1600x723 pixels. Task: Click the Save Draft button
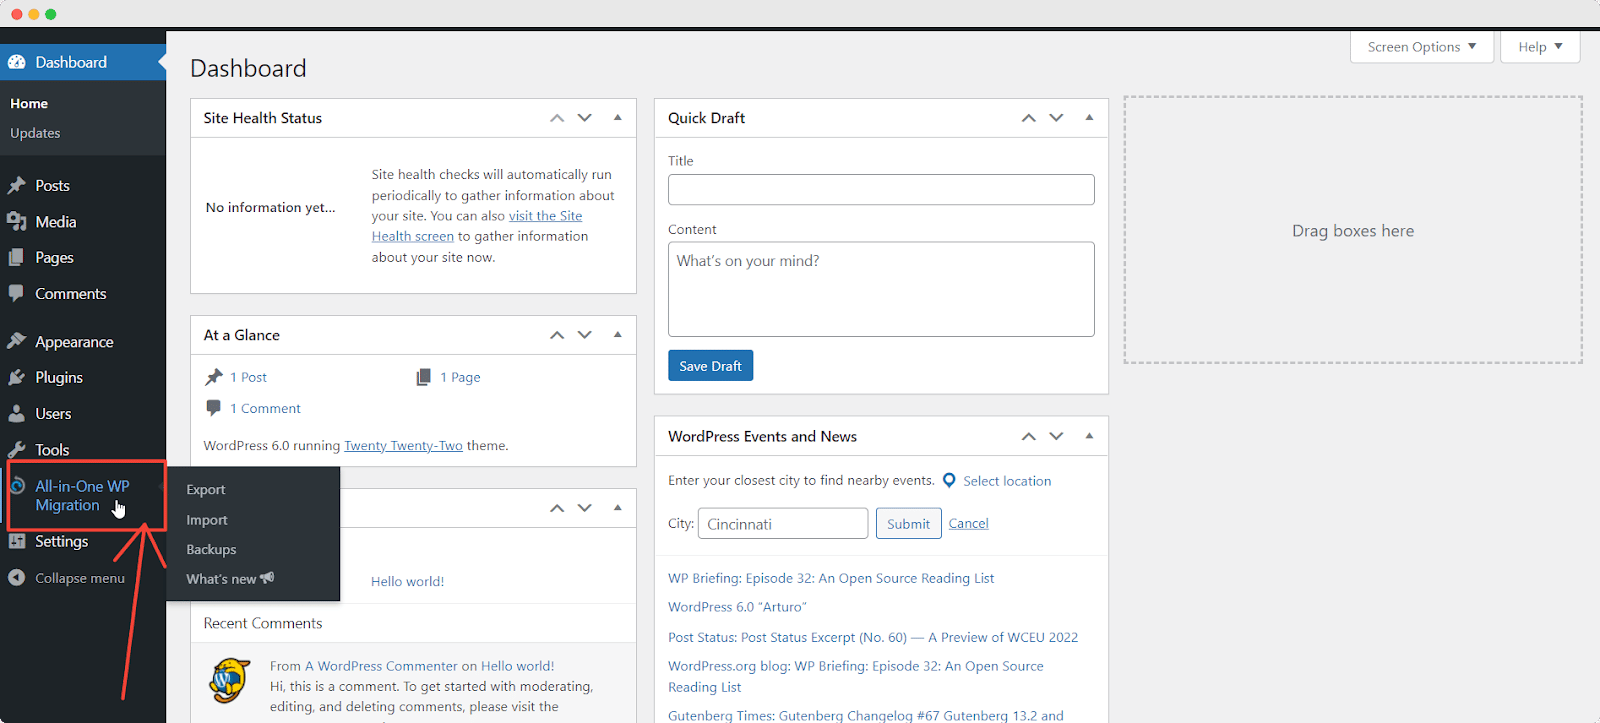click(x=710, y=366)
